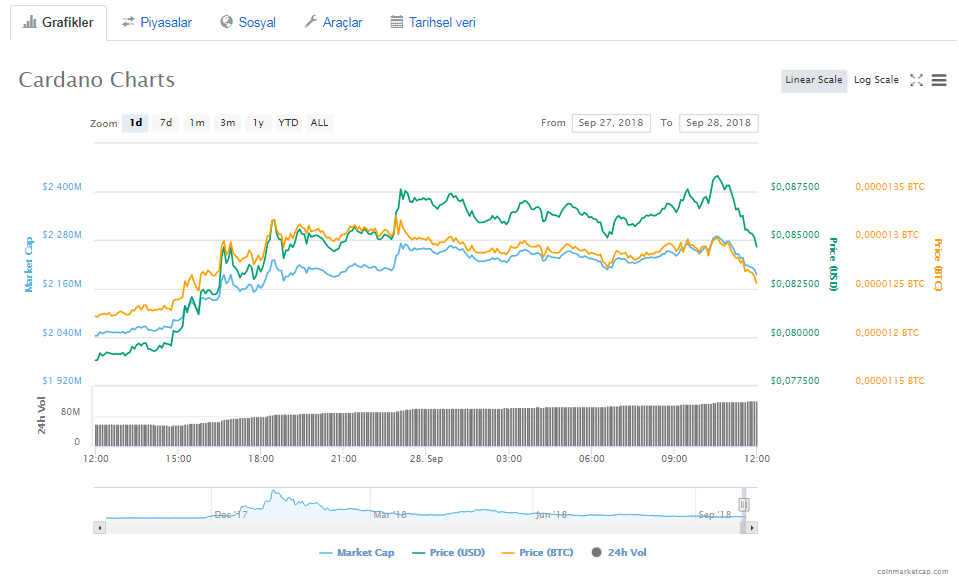The width and height of the screenshot is (959, 588).
Task: Click Dec '17 in the navigator
Action: pyautogui.click(x=231, y=515)
